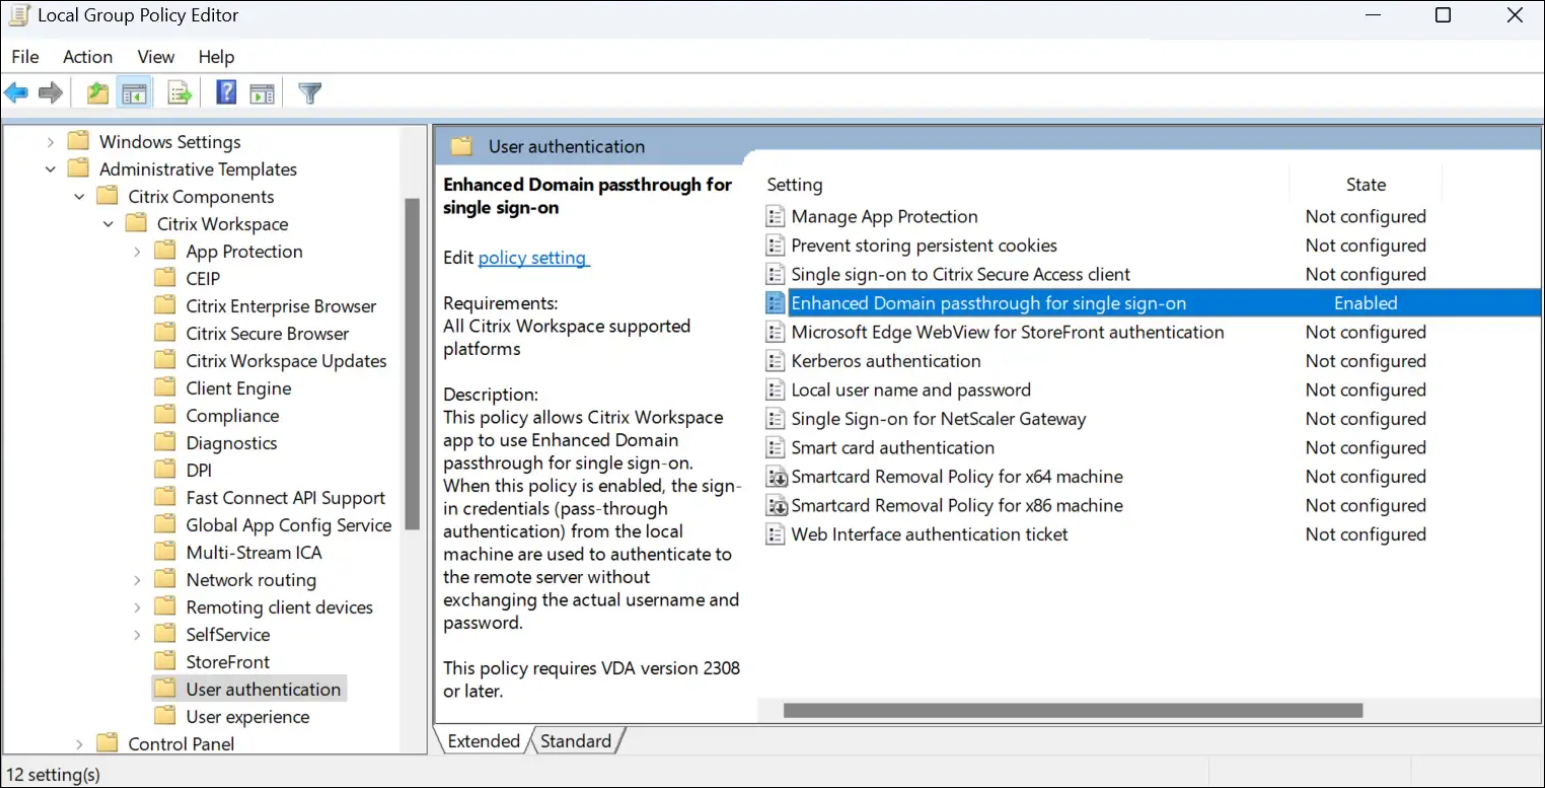
Task: Sort by the State column header
Action: tap(1366, 185)
